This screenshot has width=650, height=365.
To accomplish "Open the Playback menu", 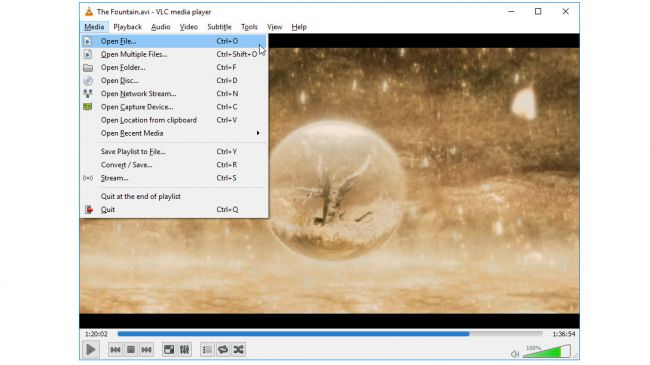I will [127, 27].
